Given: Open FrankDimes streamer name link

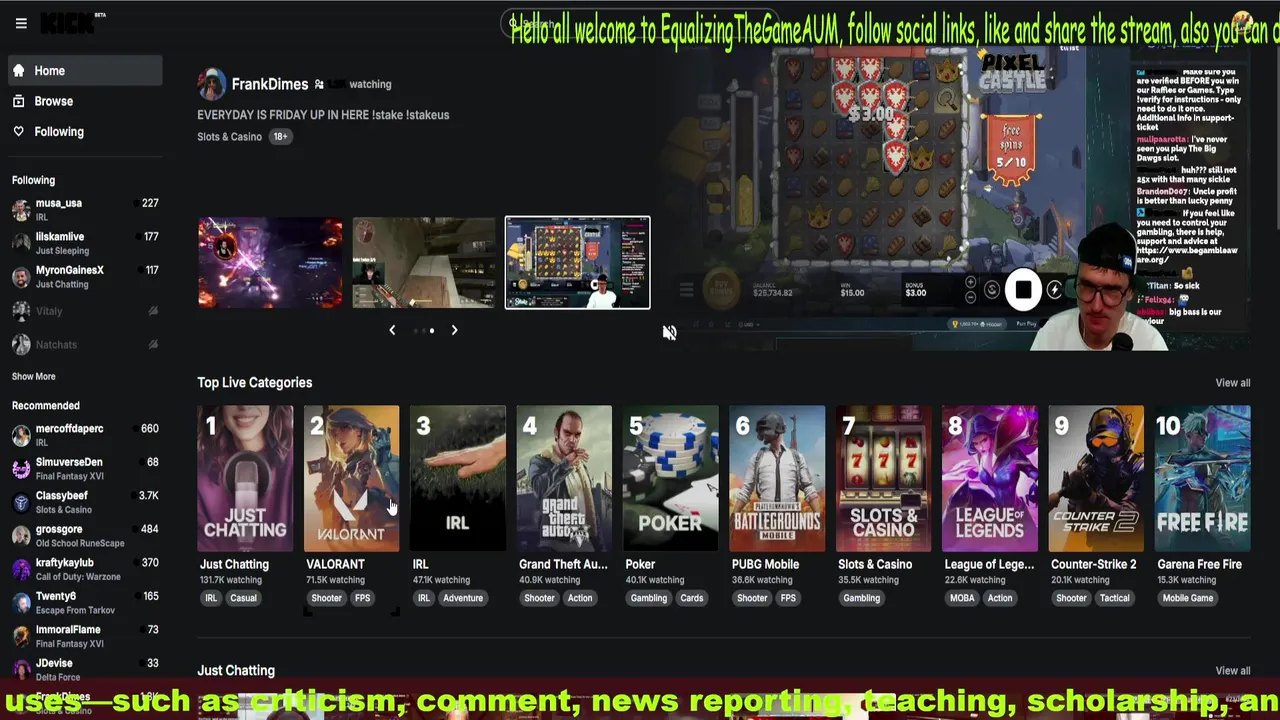Looking at the screenshot, I should pos(270,84).
